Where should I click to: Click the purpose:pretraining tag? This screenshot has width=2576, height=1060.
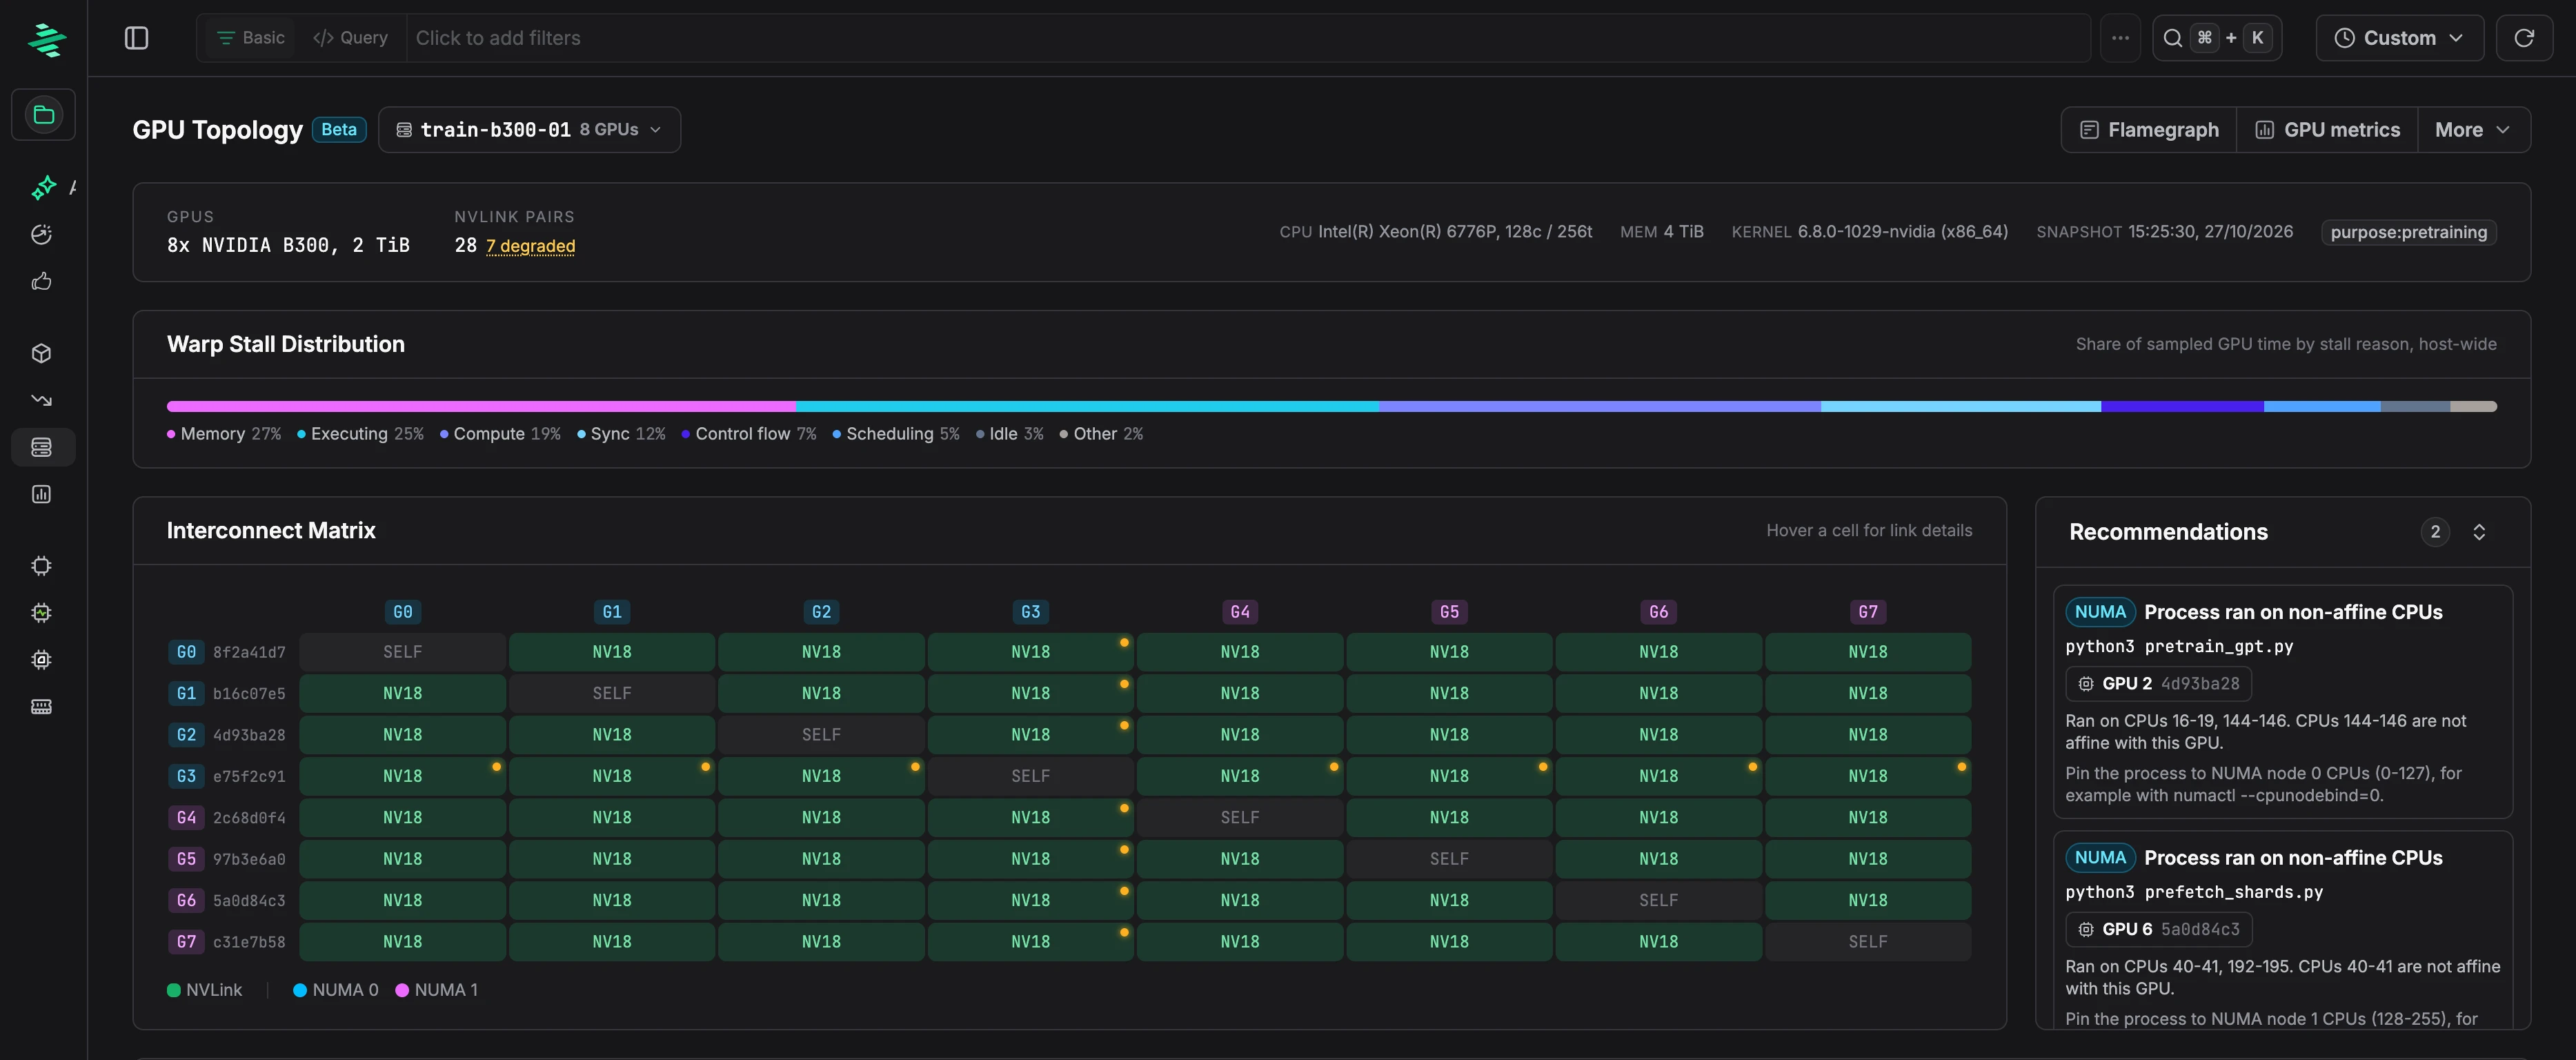pyautogui.click(x=2408, y=232)
